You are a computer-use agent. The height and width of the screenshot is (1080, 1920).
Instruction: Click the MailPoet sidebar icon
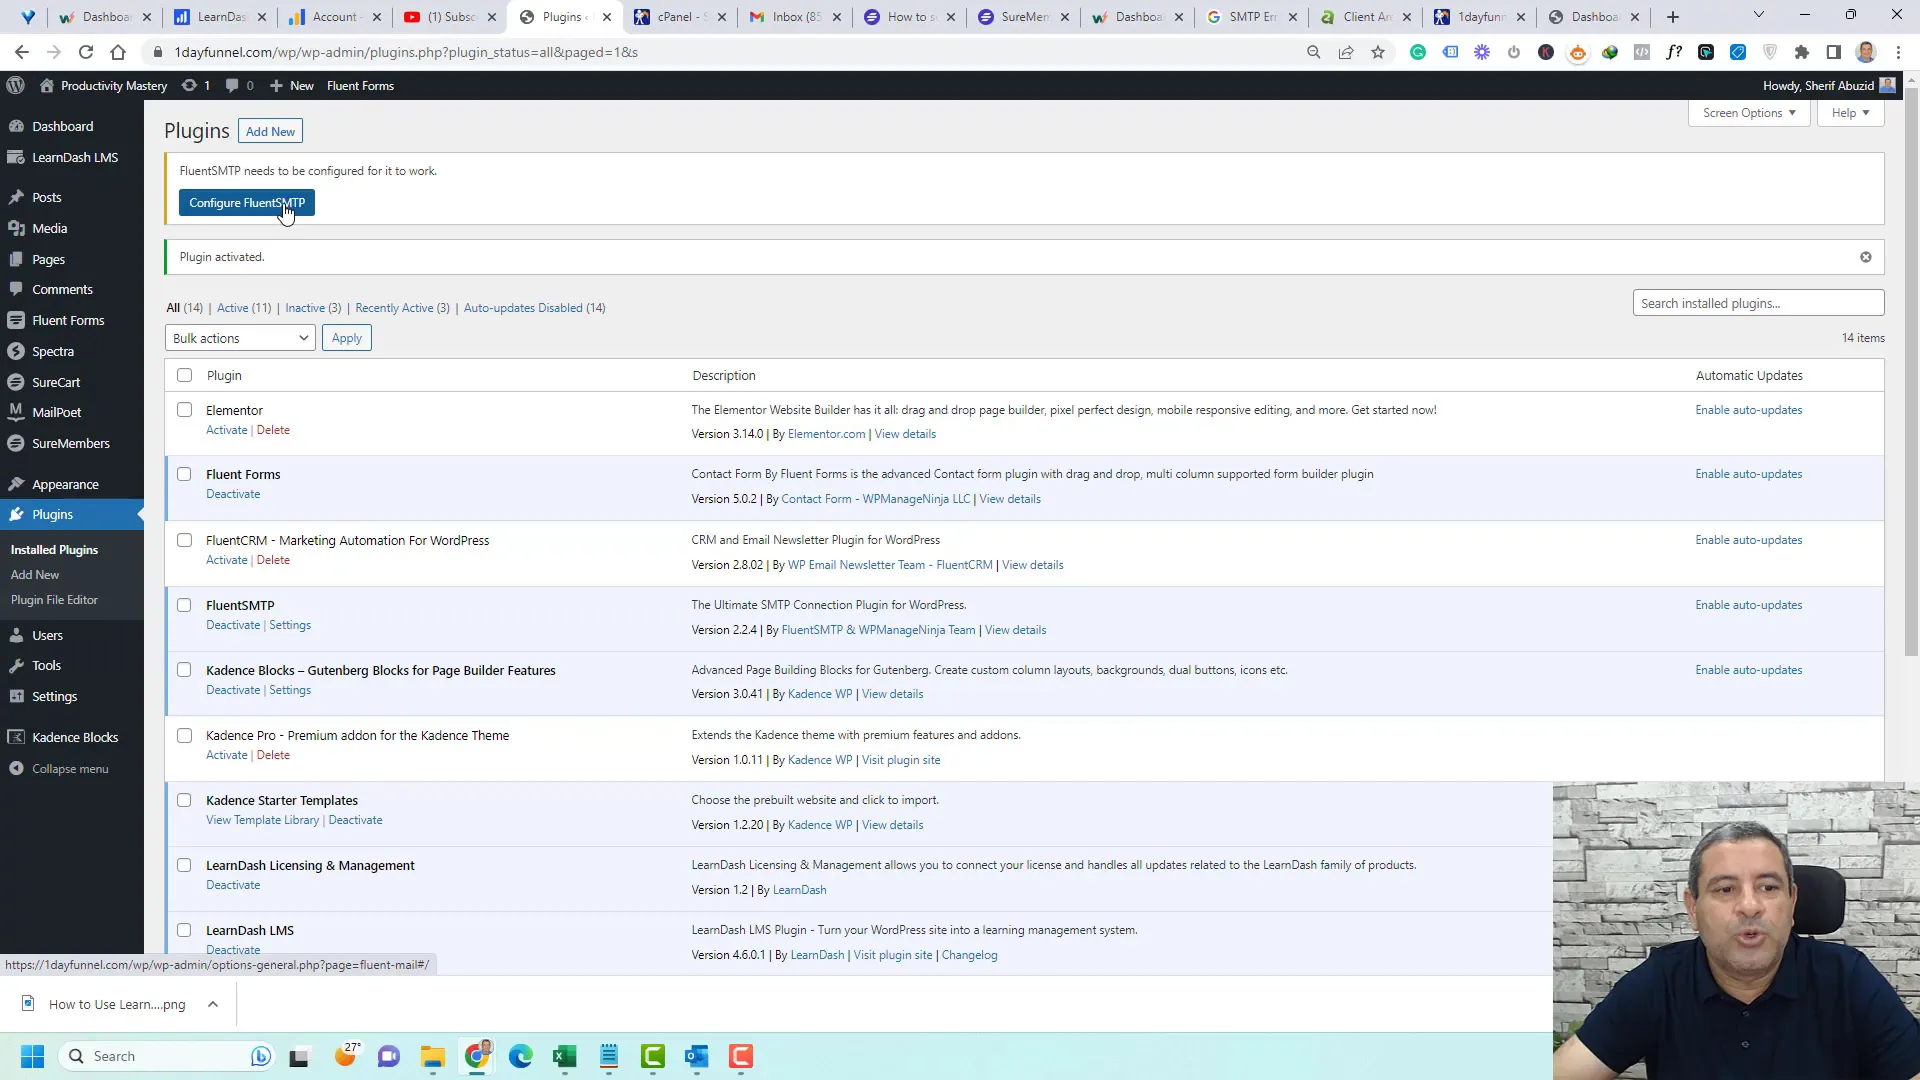pyautogui.click(x=16, y=412)
